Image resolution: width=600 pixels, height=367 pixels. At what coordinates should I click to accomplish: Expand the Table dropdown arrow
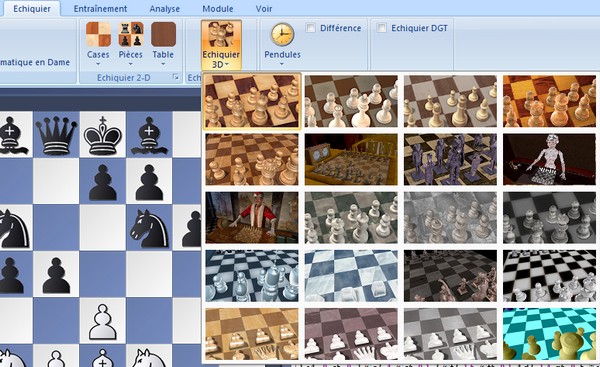pos(163,64)
